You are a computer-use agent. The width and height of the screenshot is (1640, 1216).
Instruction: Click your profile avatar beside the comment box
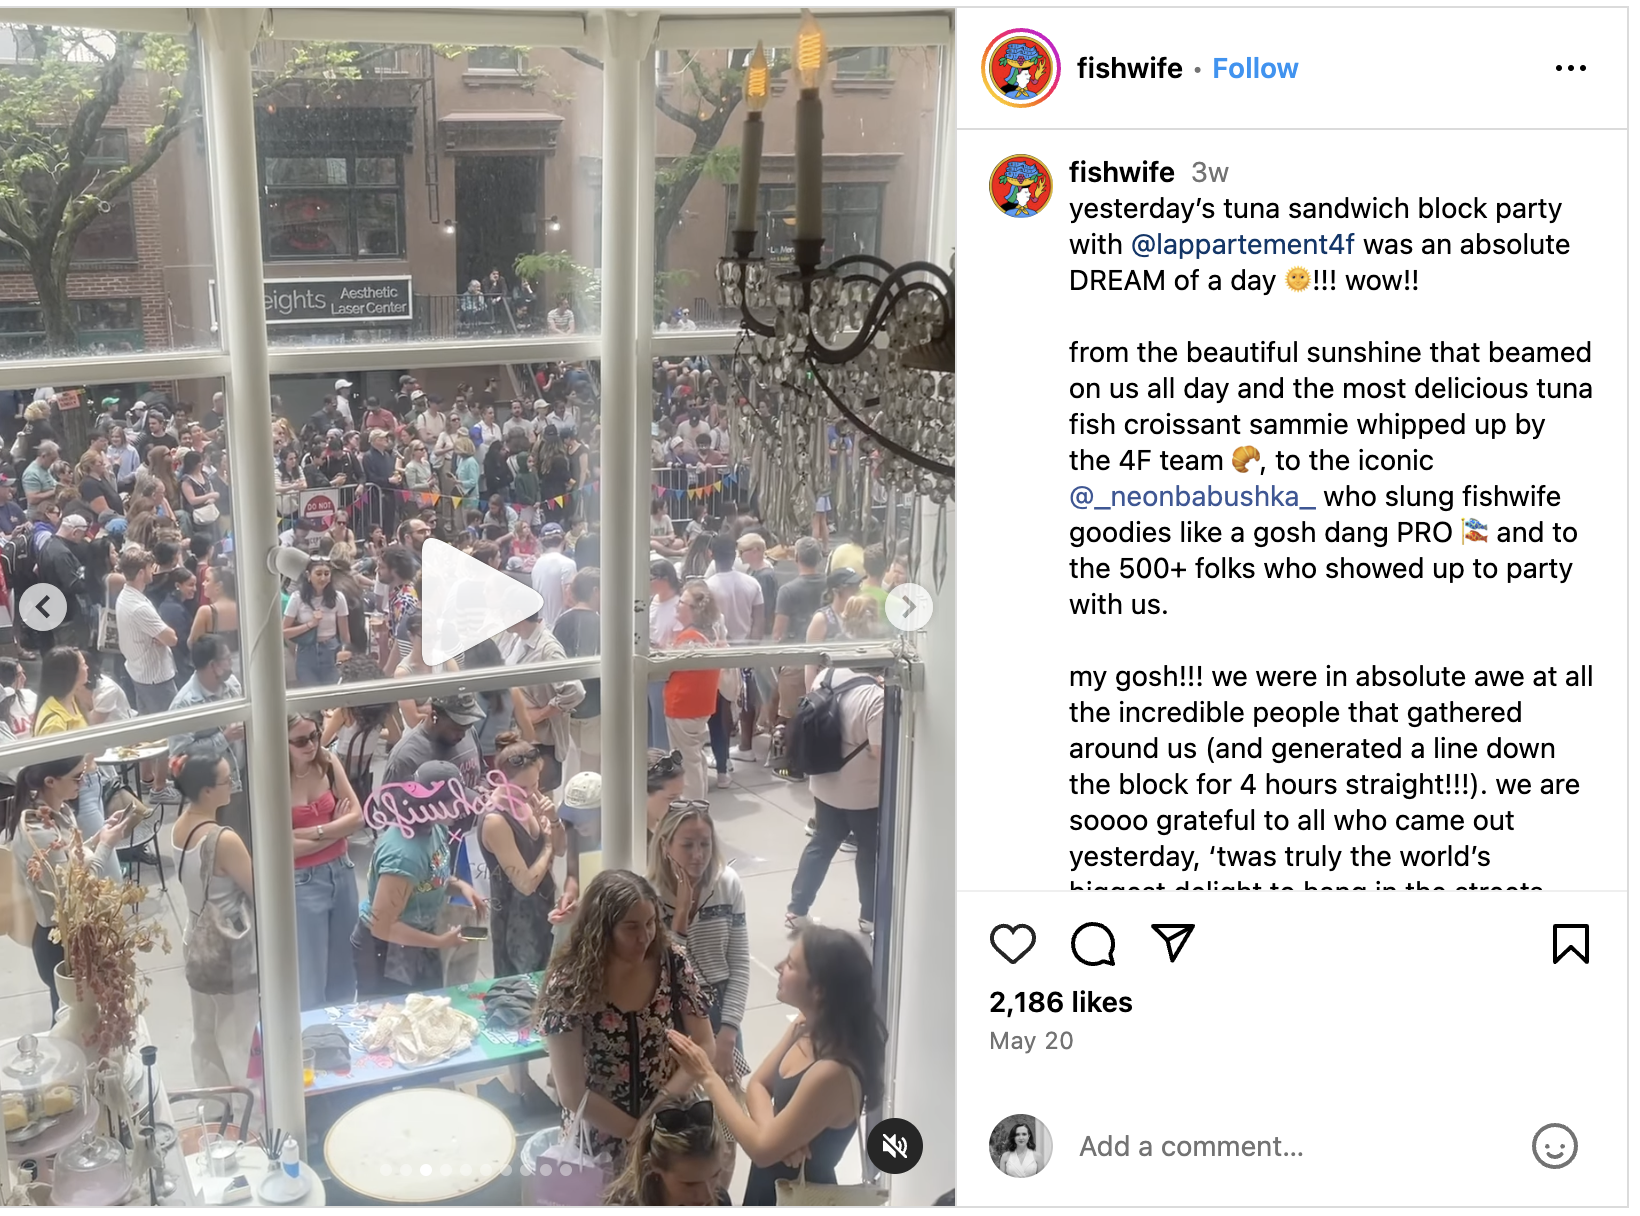pyautogui.click(x=1021, y=1146)
